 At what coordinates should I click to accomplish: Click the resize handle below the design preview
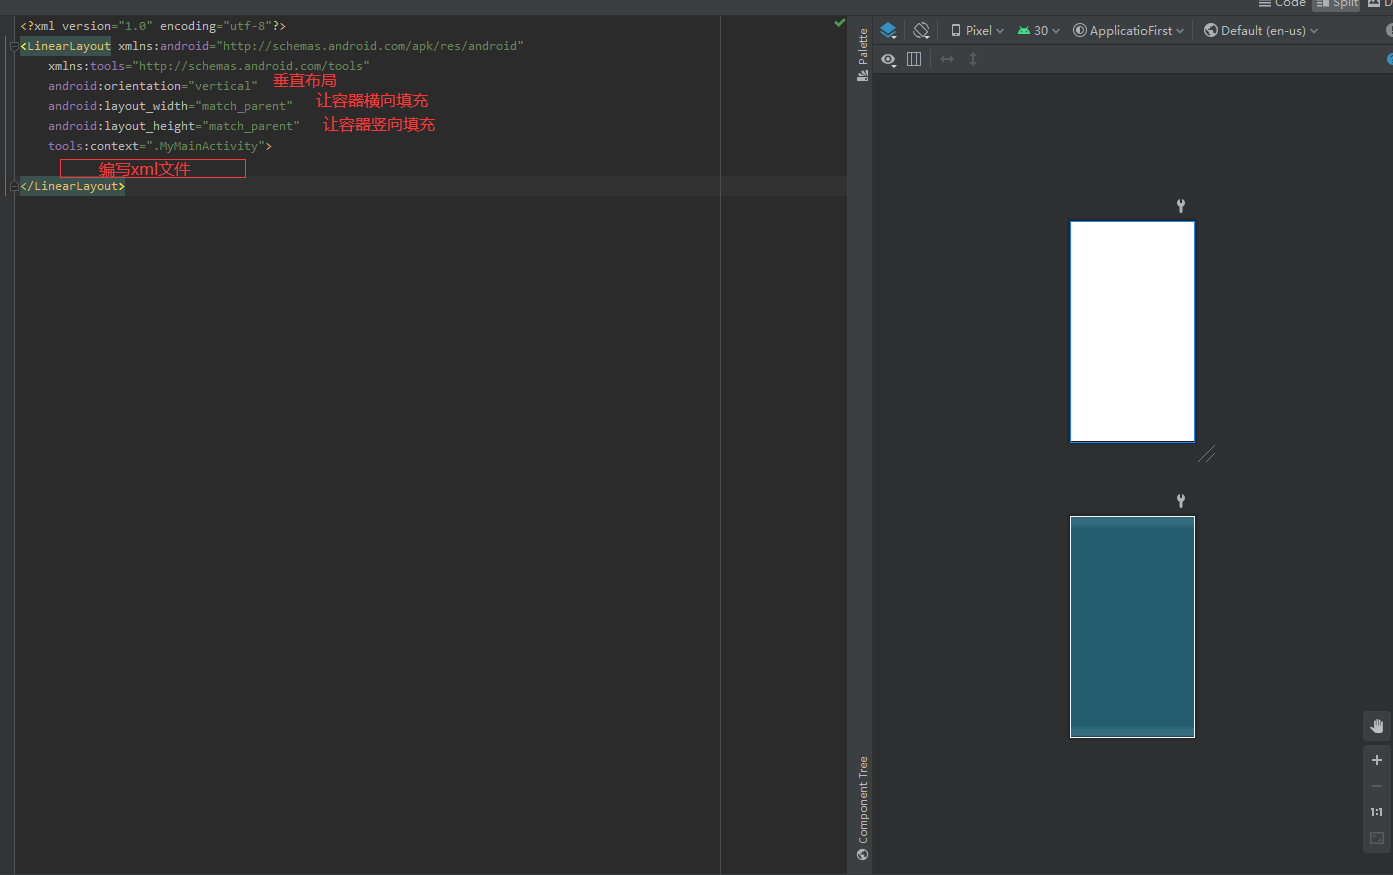pos(1206,454)
